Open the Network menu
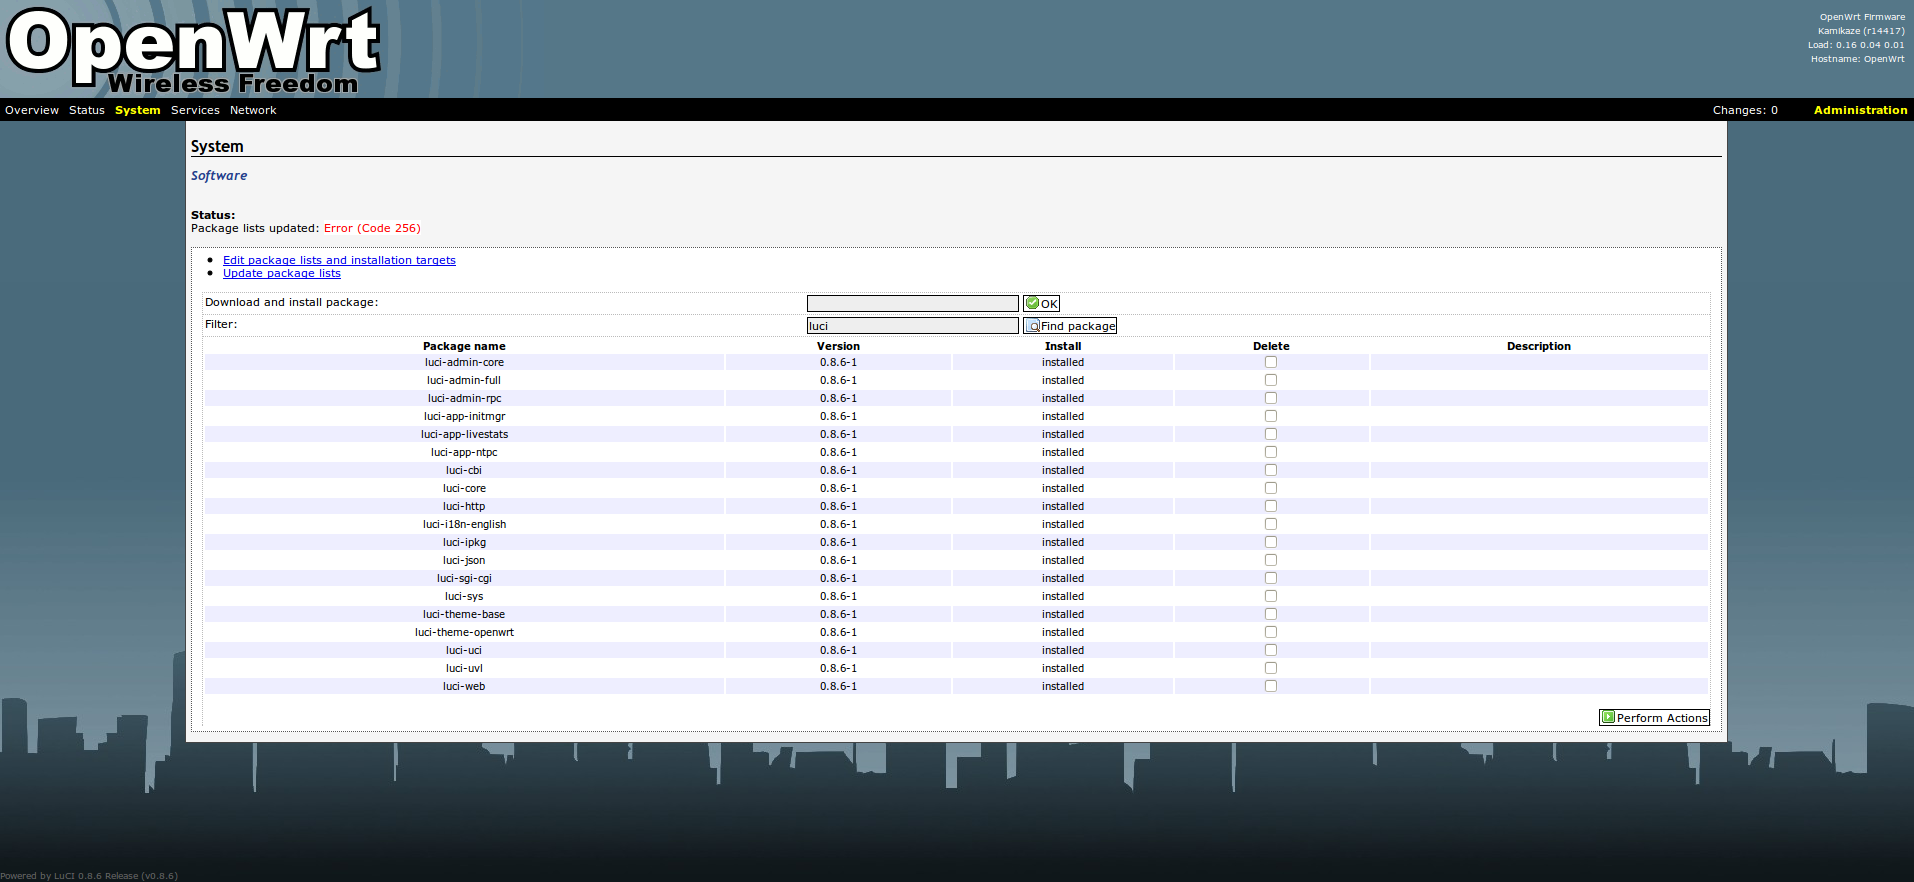The height and width of the screenshot is (882, 1914). 253,110
